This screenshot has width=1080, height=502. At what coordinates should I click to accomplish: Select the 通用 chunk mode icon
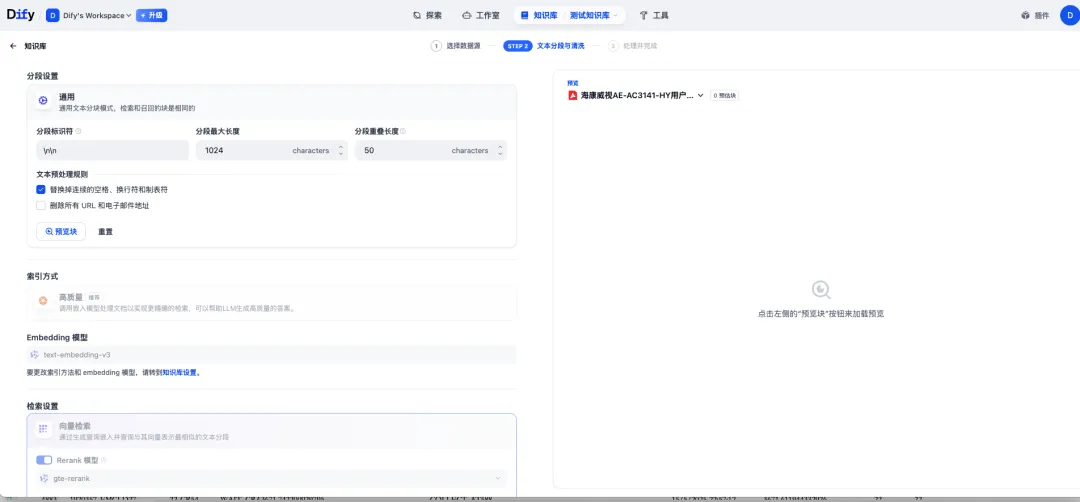click(x=43, y=101)
